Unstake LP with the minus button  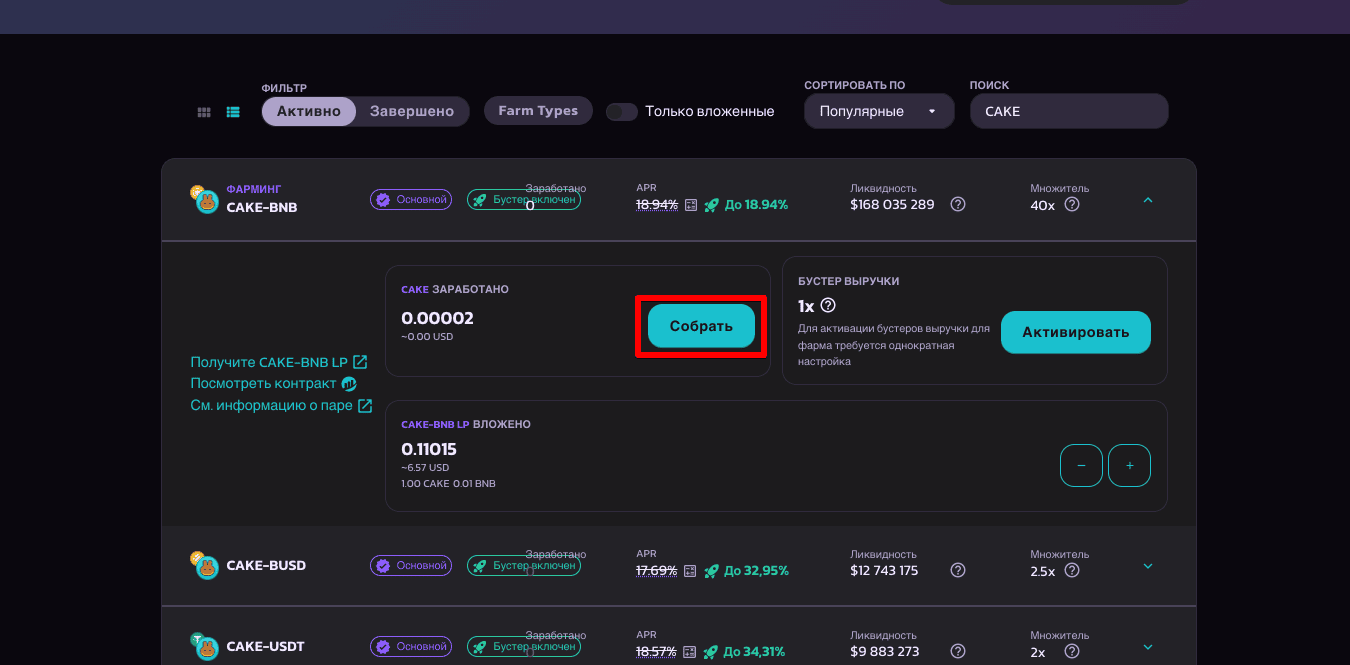(x=1081, y=465)
